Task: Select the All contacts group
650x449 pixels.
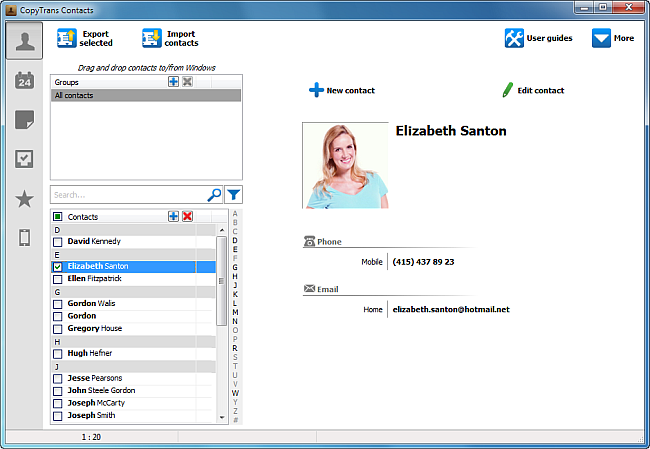Action: pos(146,95)
